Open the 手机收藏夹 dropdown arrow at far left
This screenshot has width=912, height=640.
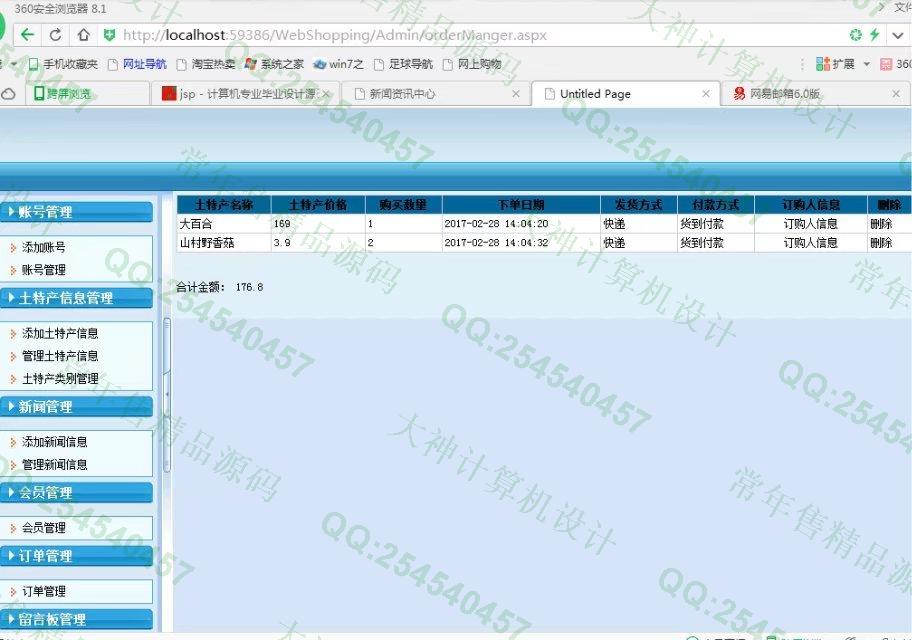click(14, 64)
